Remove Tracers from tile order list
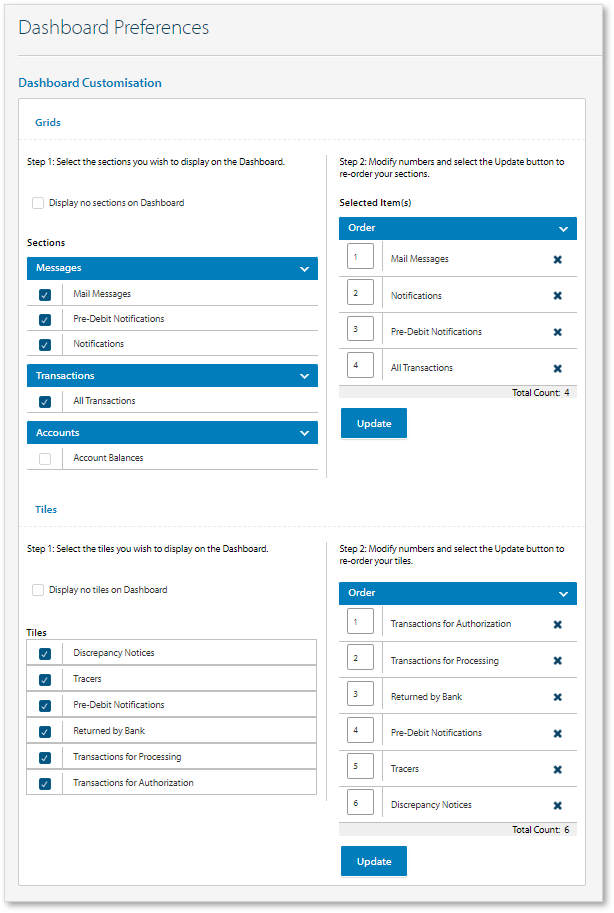The image size is (614, 913). tap(557, 769)
